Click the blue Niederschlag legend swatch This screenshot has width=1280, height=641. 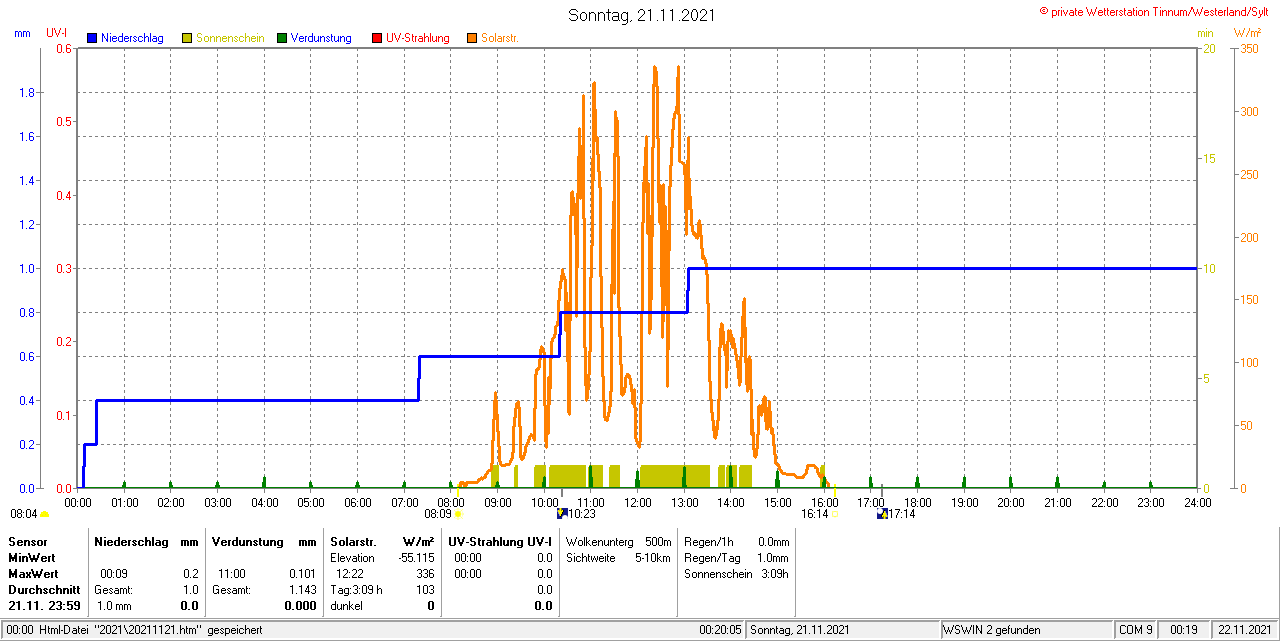[x=93, y=38]
